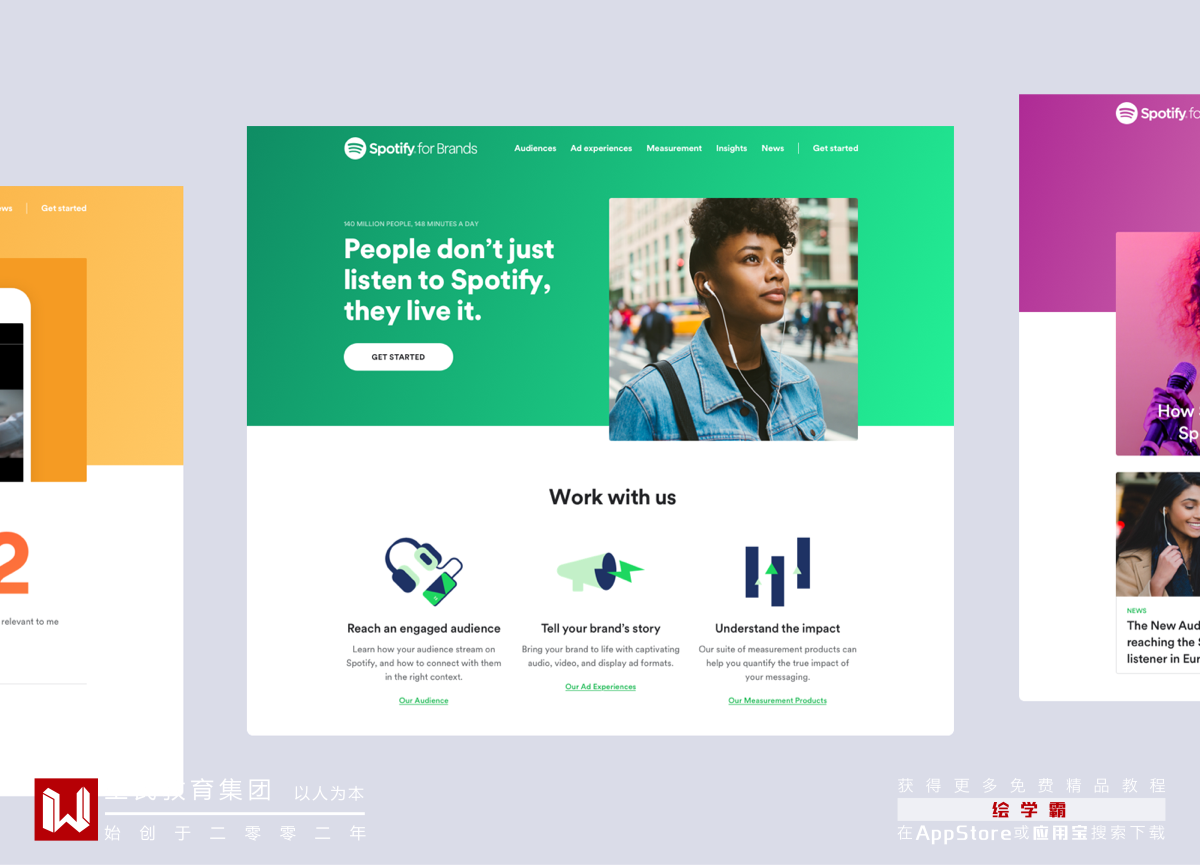Follow the Our Measurement Products link

pyautogui.click(x=777, y=701)
